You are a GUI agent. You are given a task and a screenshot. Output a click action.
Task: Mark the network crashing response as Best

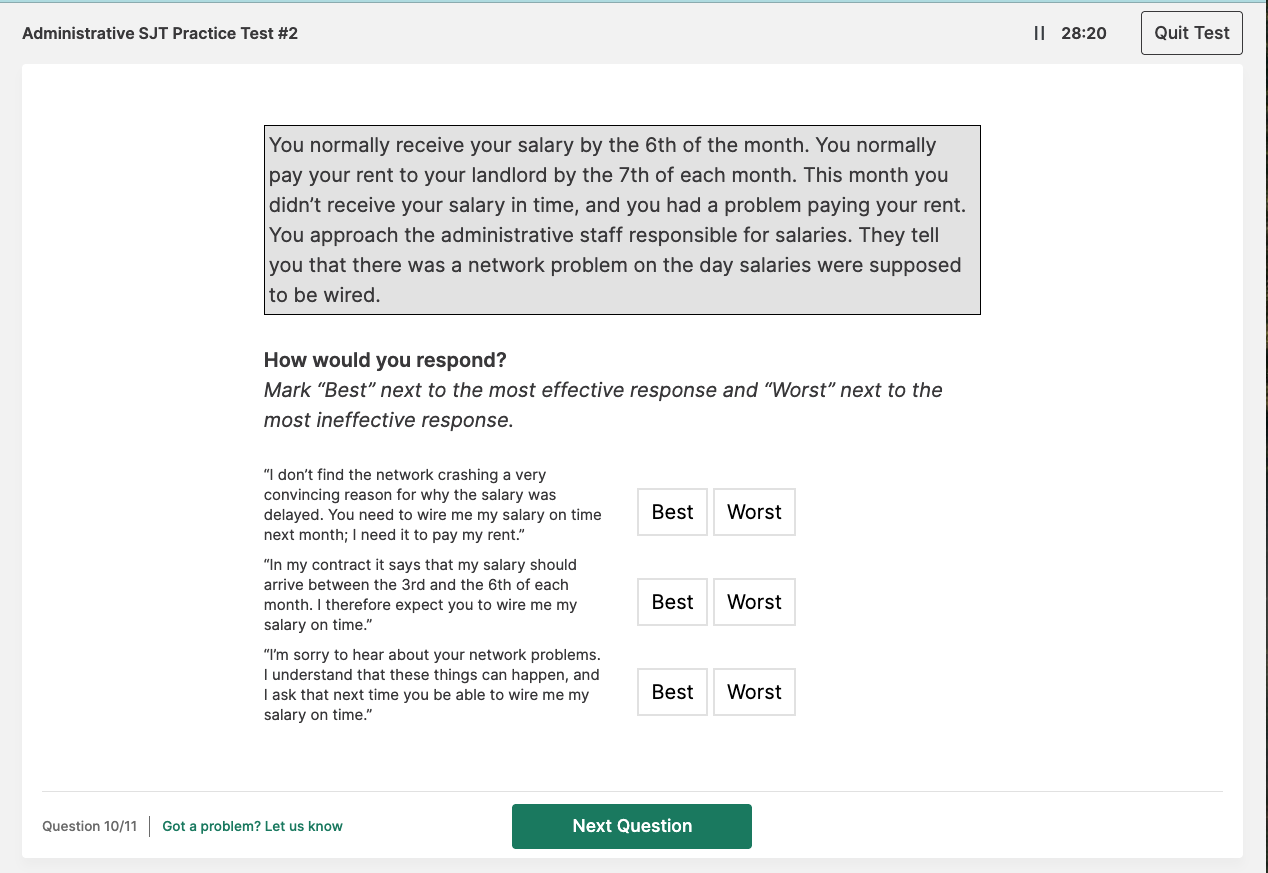(x=672, y=512)
